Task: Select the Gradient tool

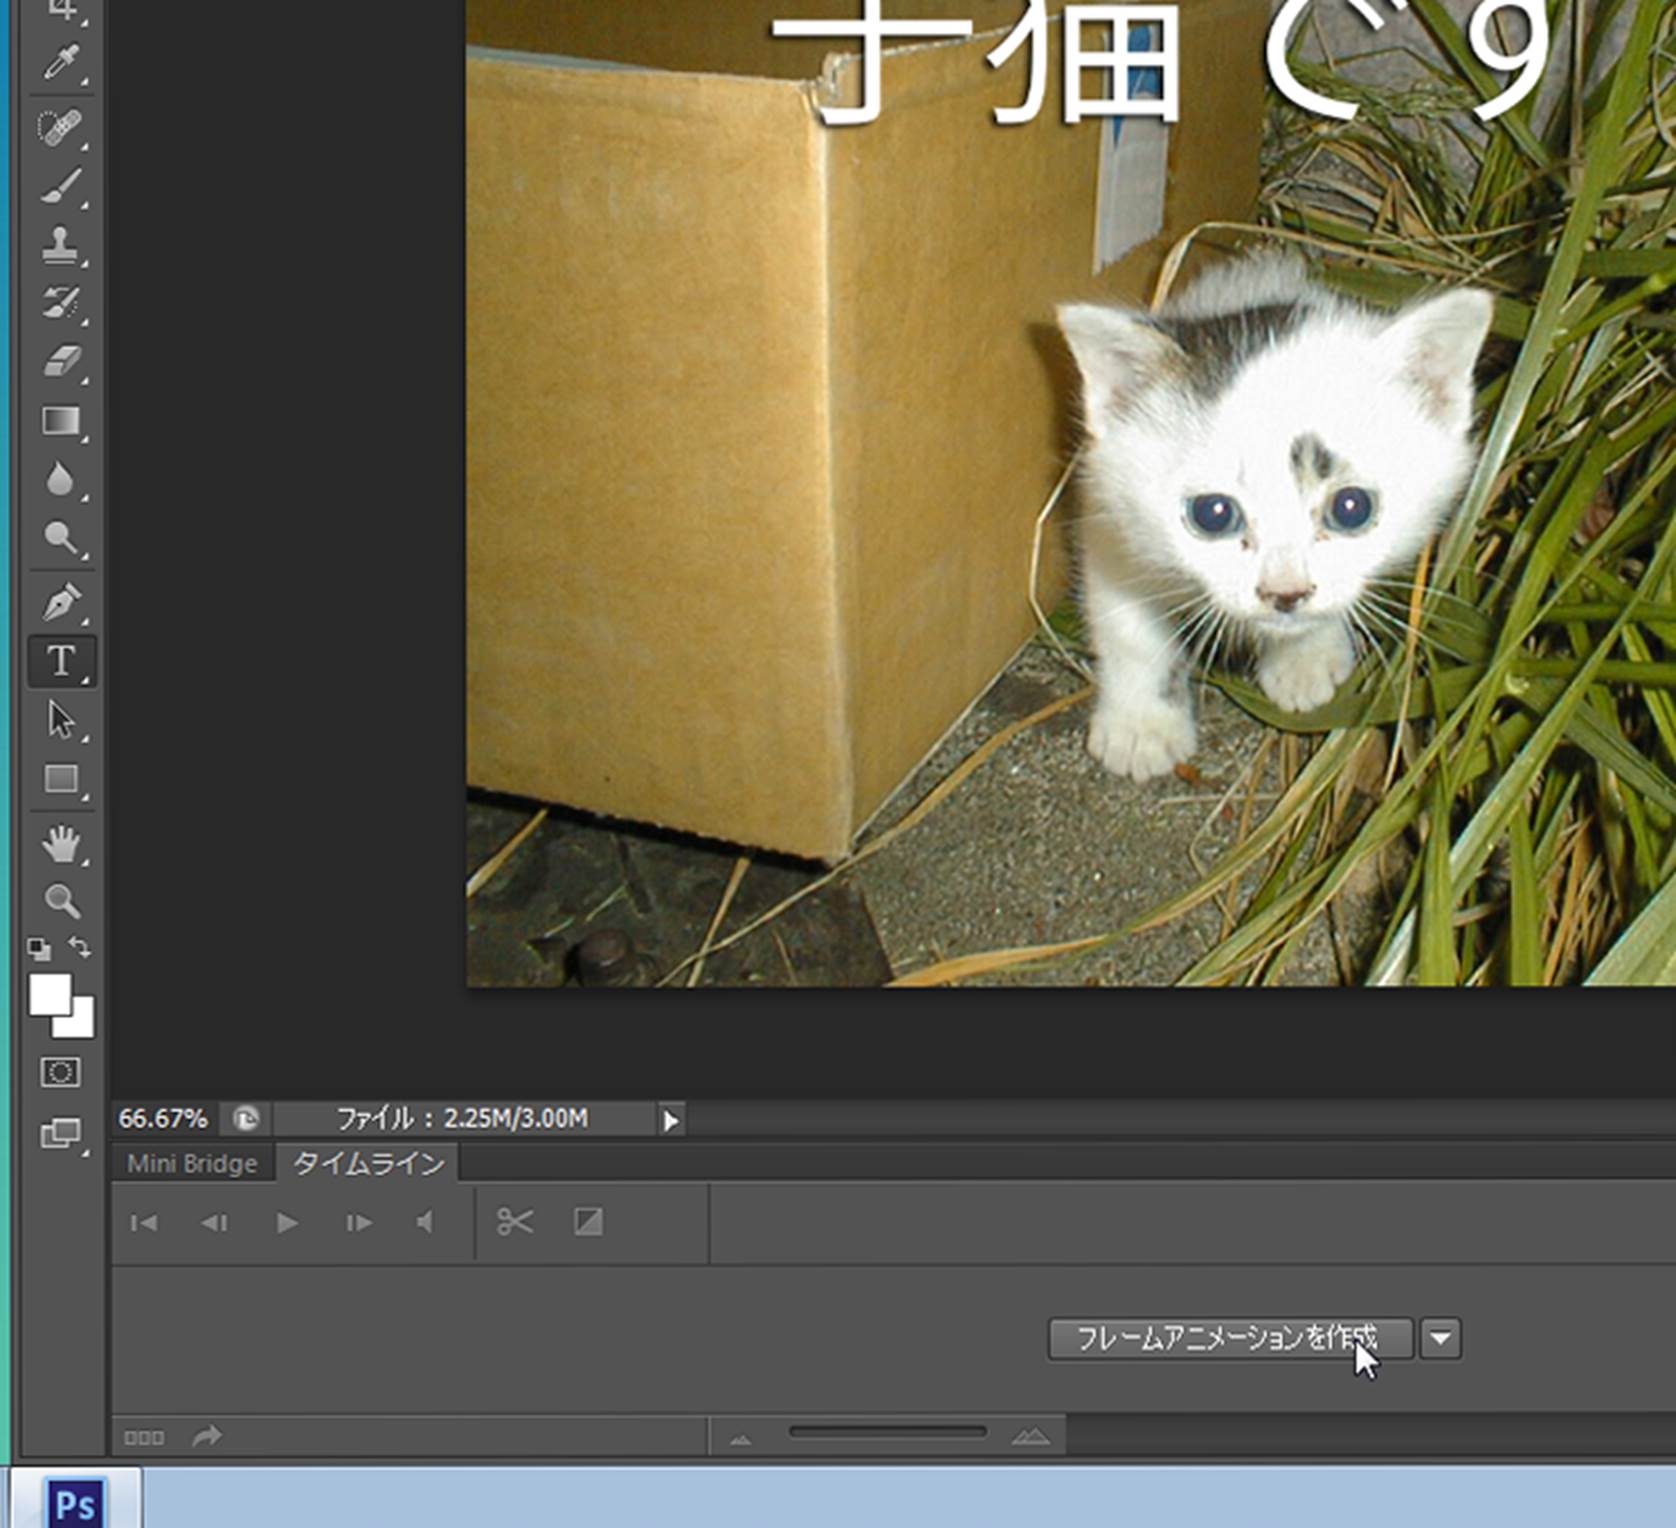Action: (x=60, y=421)
